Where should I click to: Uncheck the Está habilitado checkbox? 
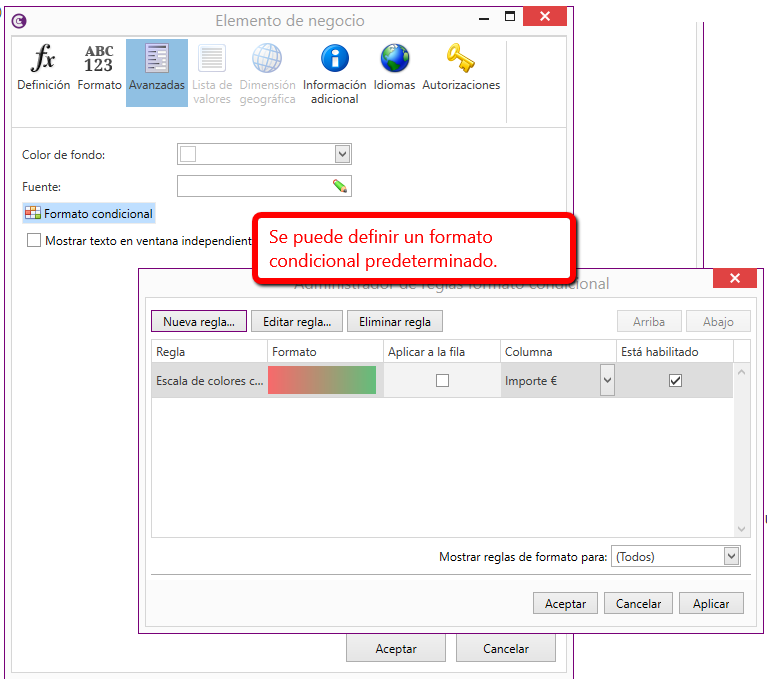pos(675,380)
